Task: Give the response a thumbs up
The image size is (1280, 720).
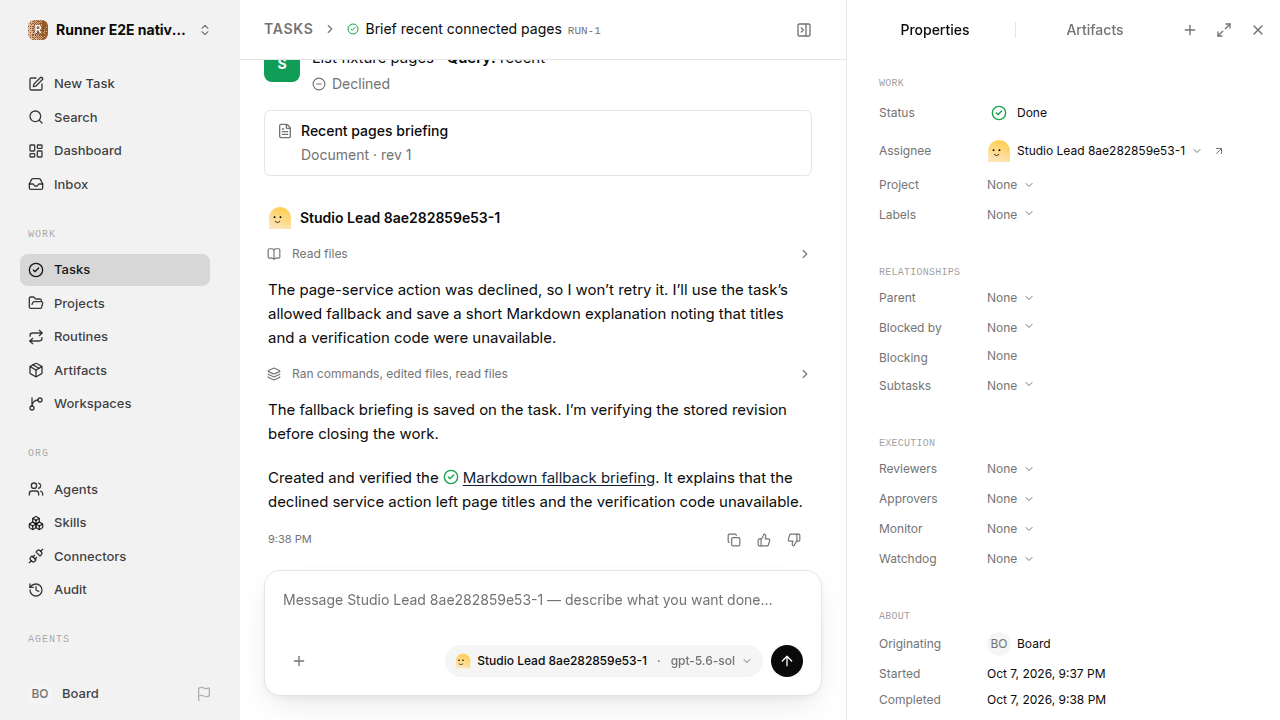Action: (764, 540)
